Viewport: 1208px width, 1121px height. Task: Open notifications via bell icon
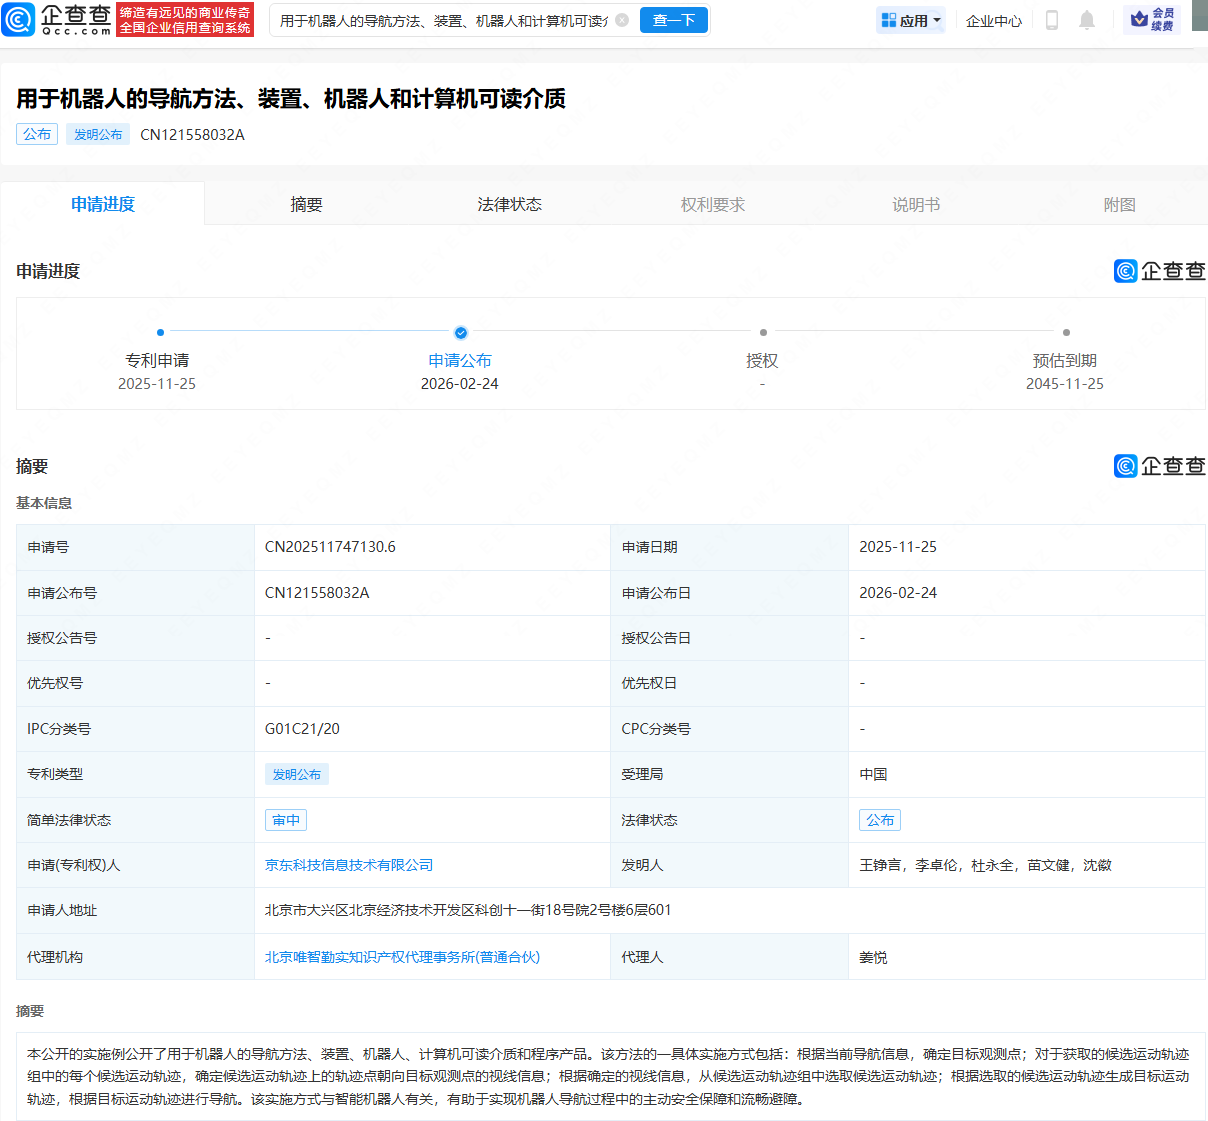(1087, 19)
